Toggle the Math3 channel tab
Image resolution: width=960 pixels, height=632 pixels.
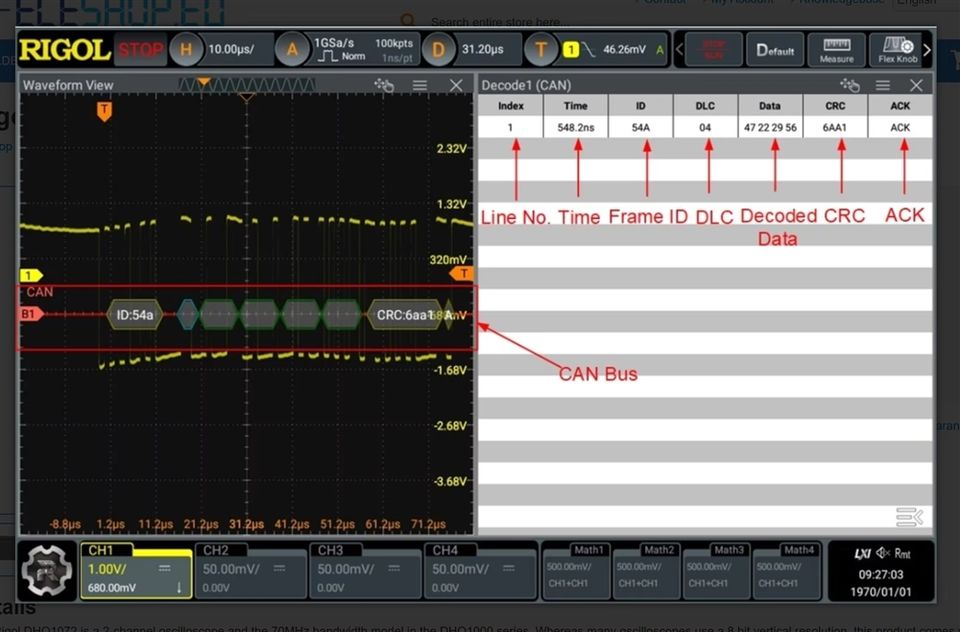(x=716, y=571)
